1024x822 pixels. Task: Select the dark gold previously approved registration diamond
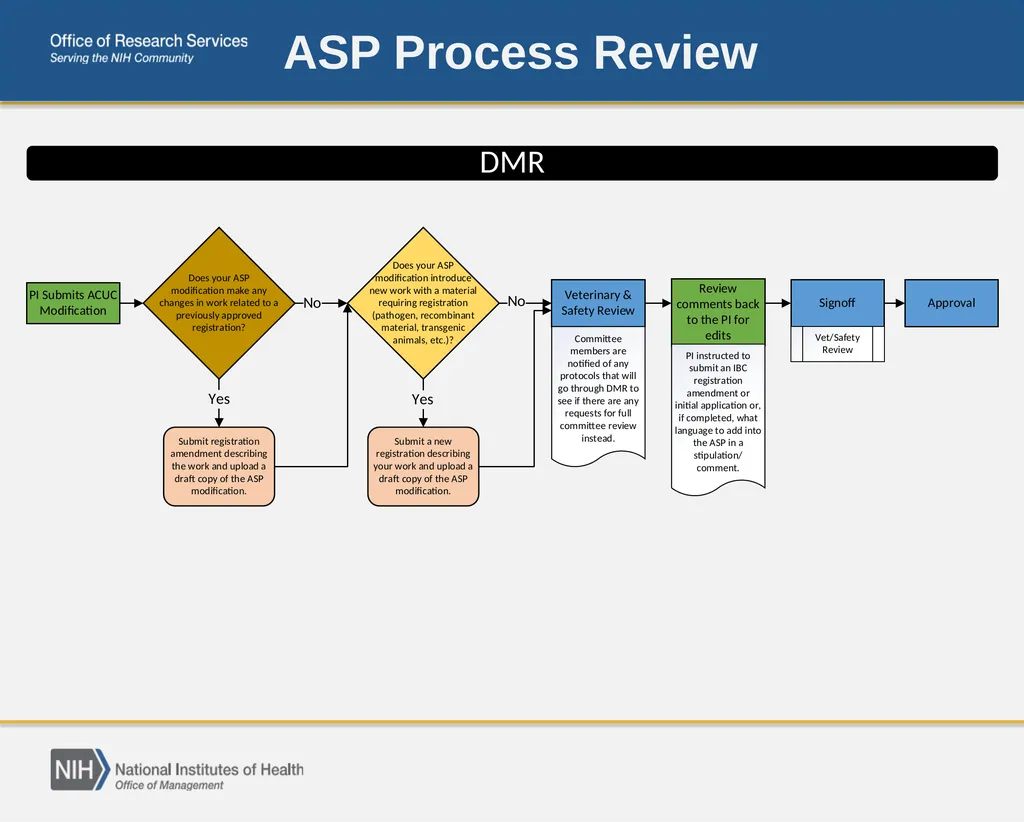219,303
